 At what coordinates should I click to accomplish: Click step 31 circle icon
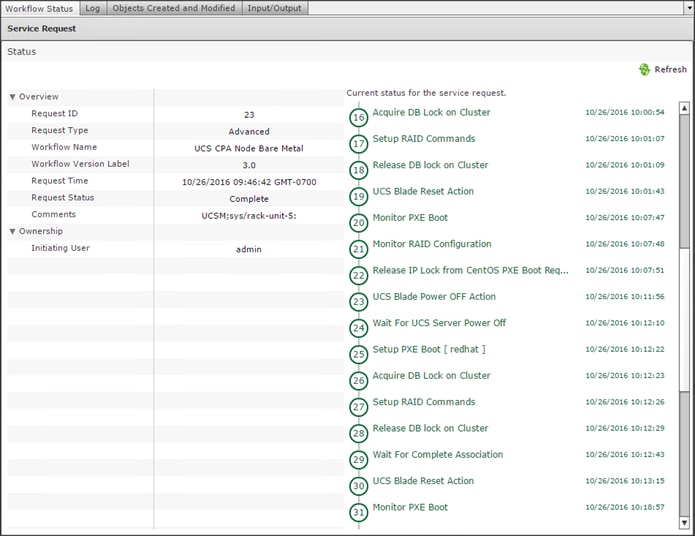coord(359,513)
